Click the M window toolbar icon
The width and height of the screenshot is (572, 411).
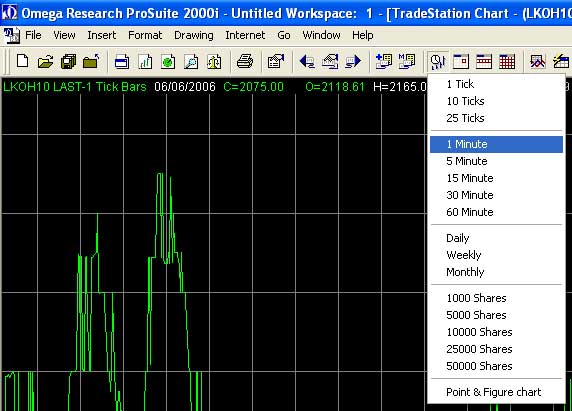click(407, 61)
